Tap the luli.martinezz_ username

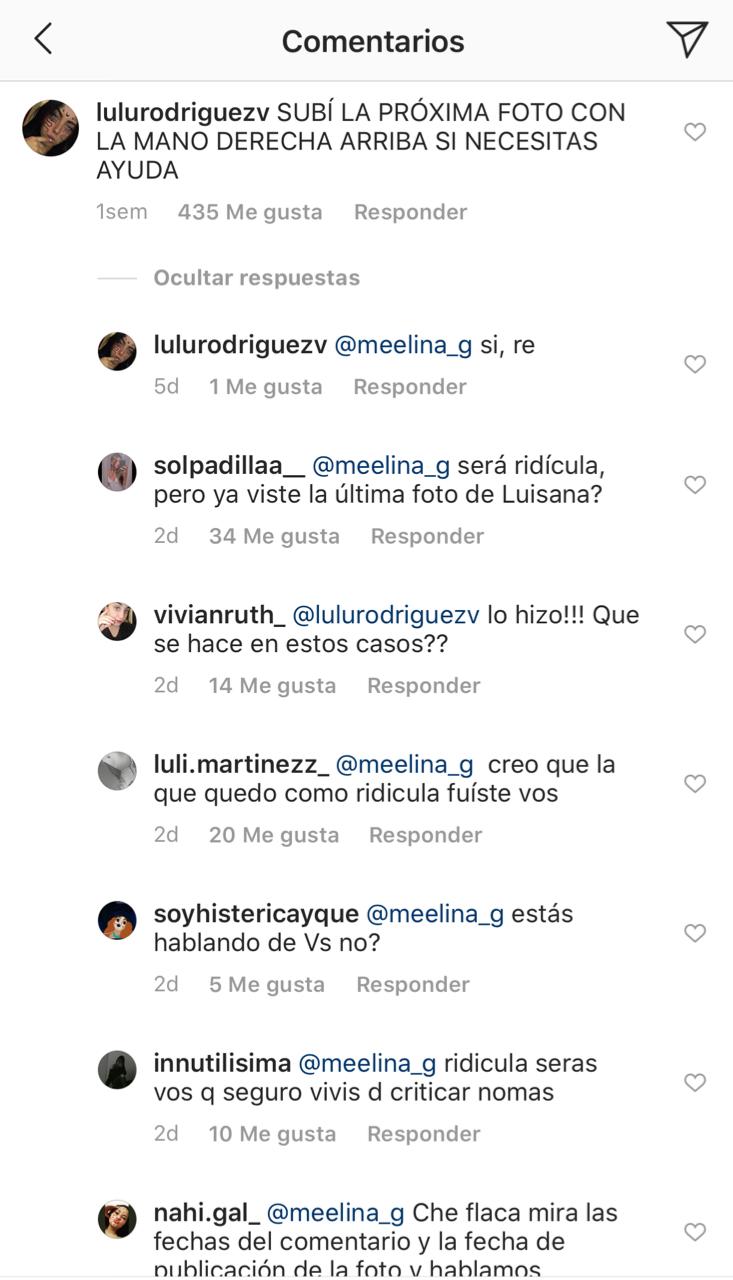241,765
